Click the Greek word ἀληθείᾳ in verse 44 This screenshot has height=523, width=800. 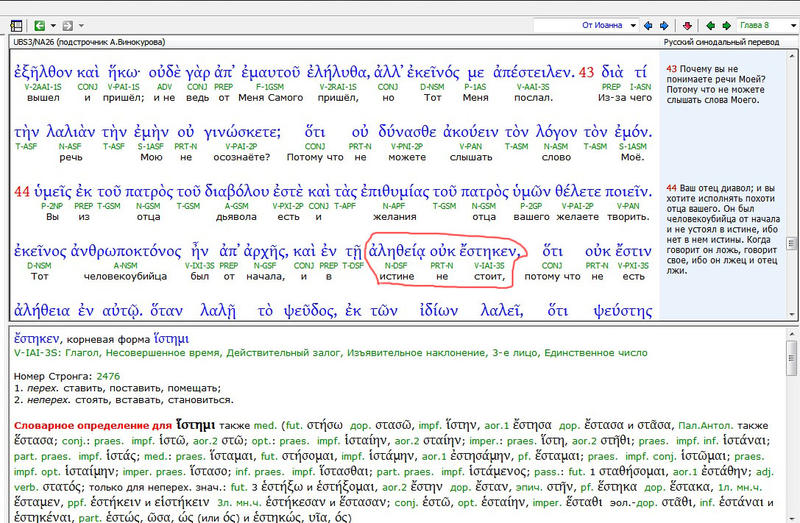point(397,252)
